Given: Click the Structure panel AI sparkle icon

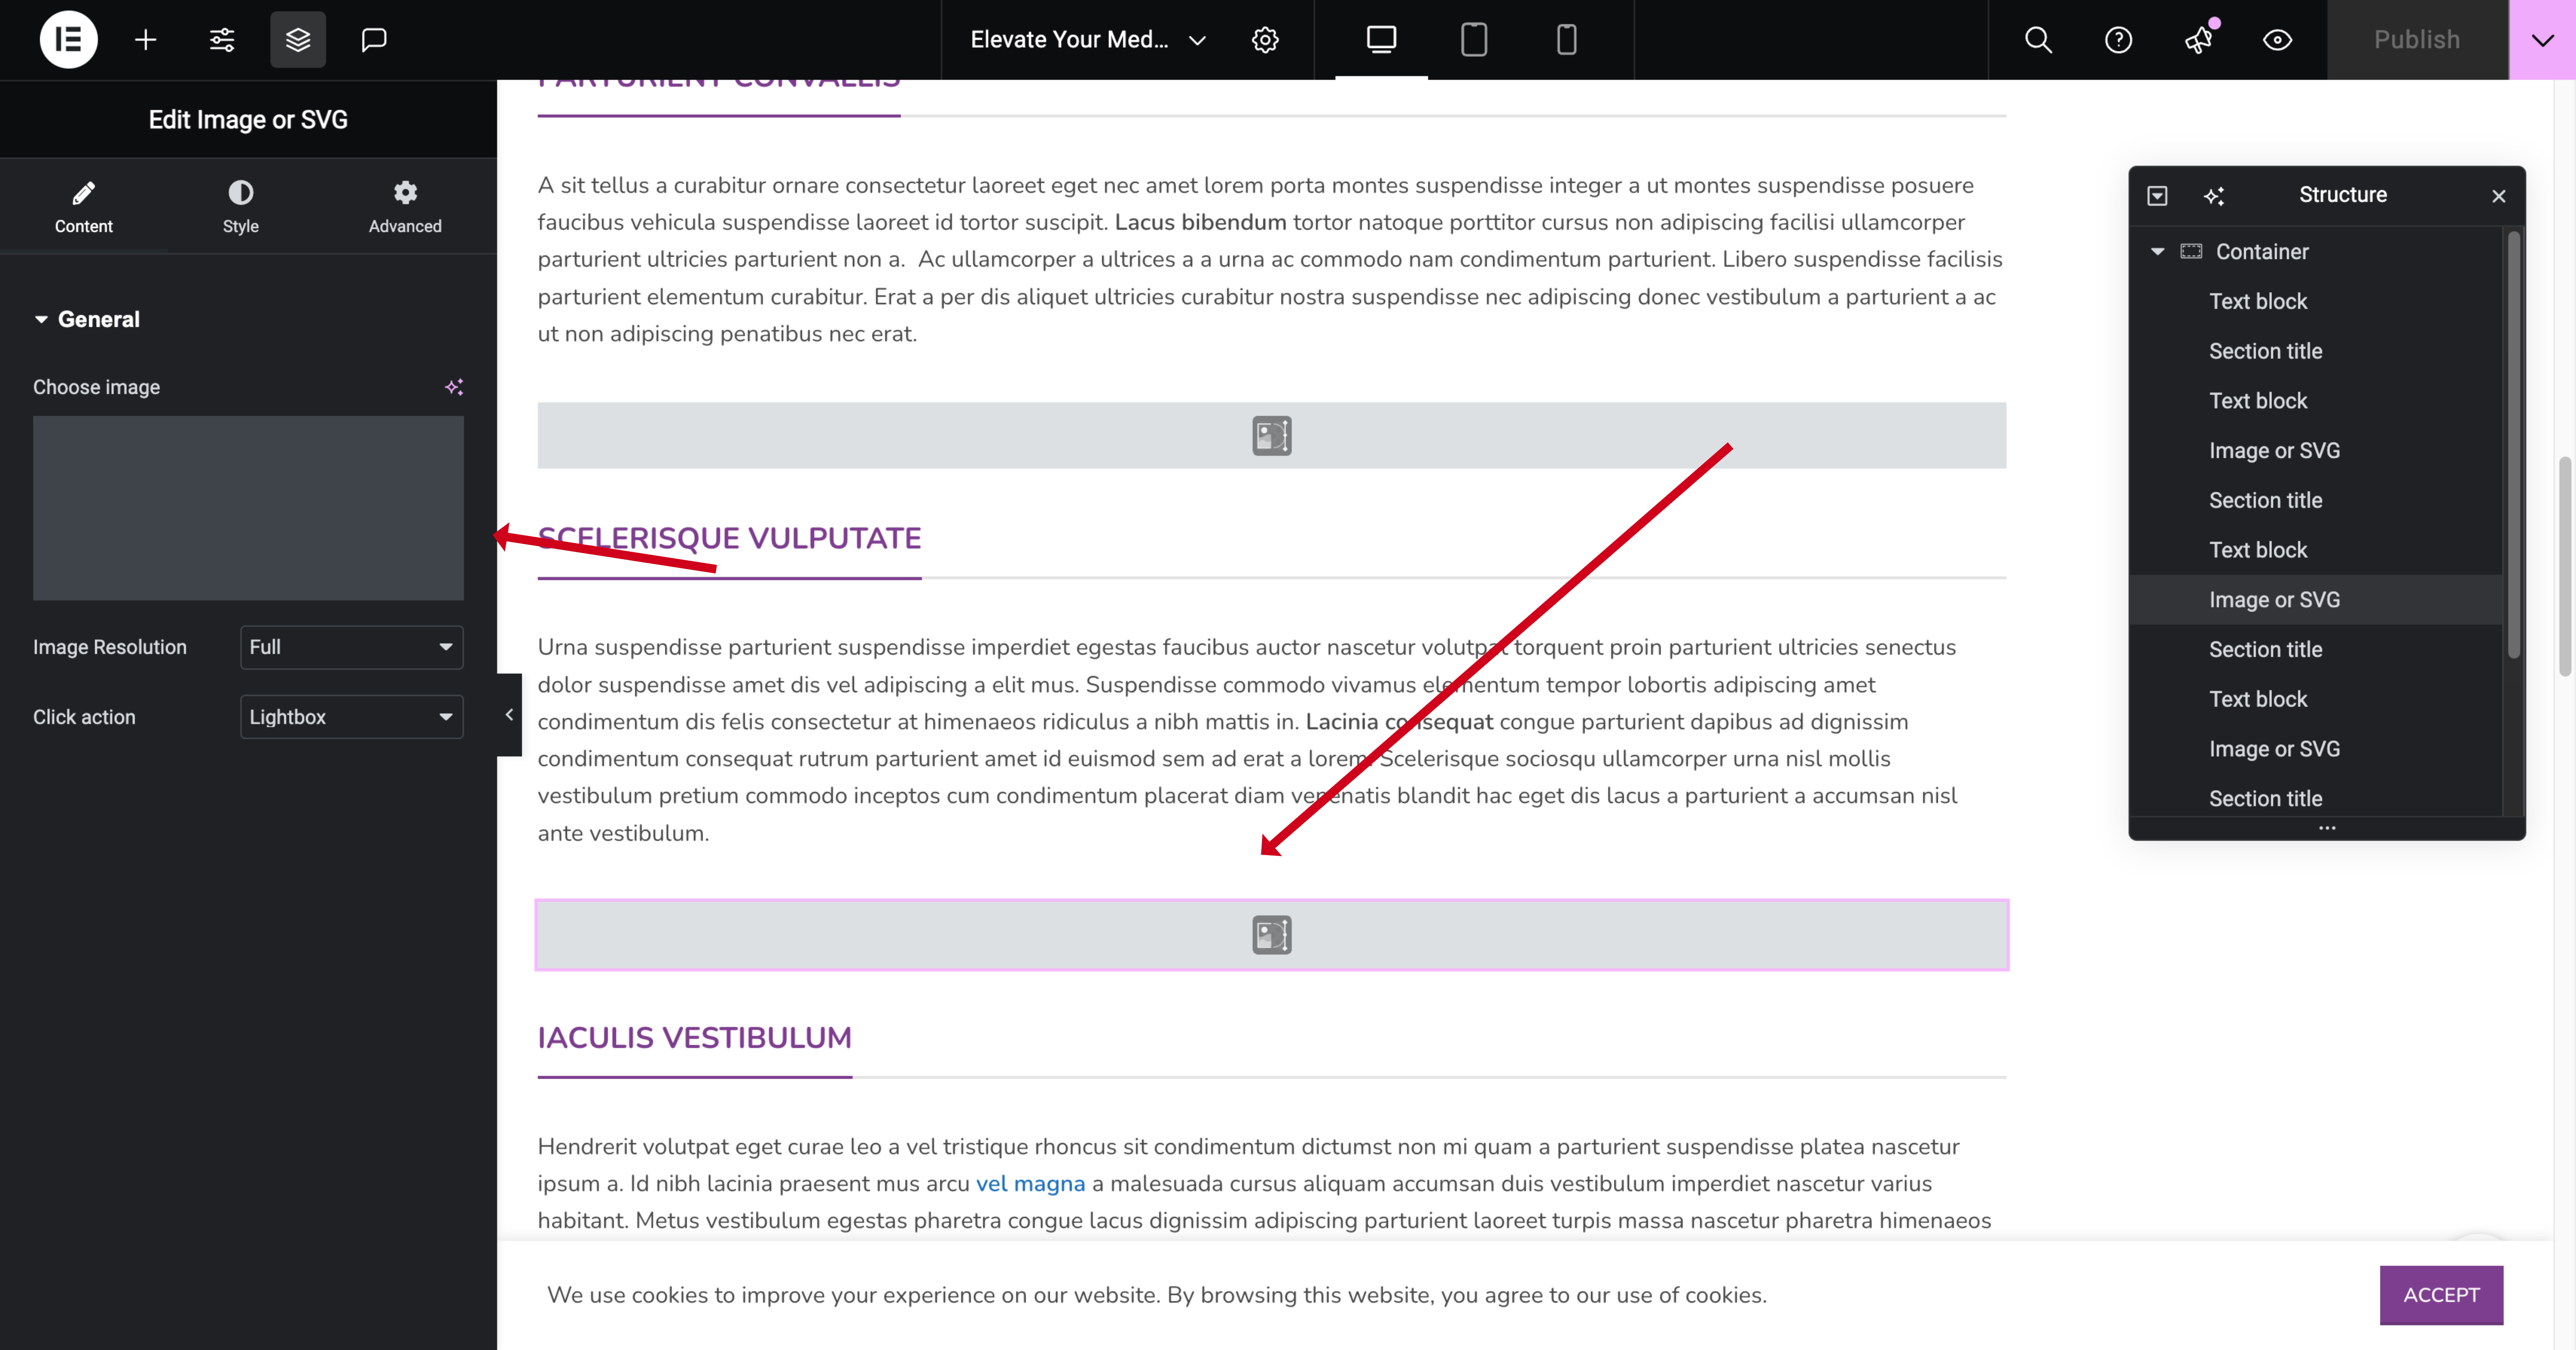Looking at the screenshot, I should 2214,196.
